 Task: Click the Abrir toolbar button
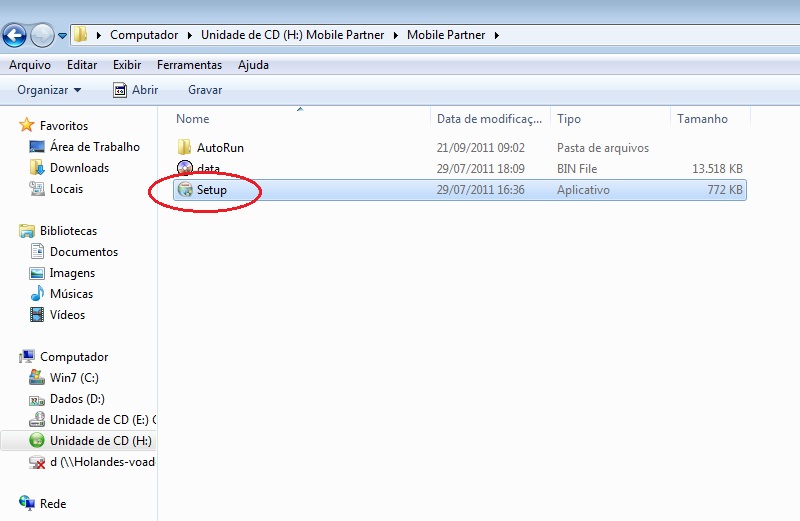[x=135, y=90]
